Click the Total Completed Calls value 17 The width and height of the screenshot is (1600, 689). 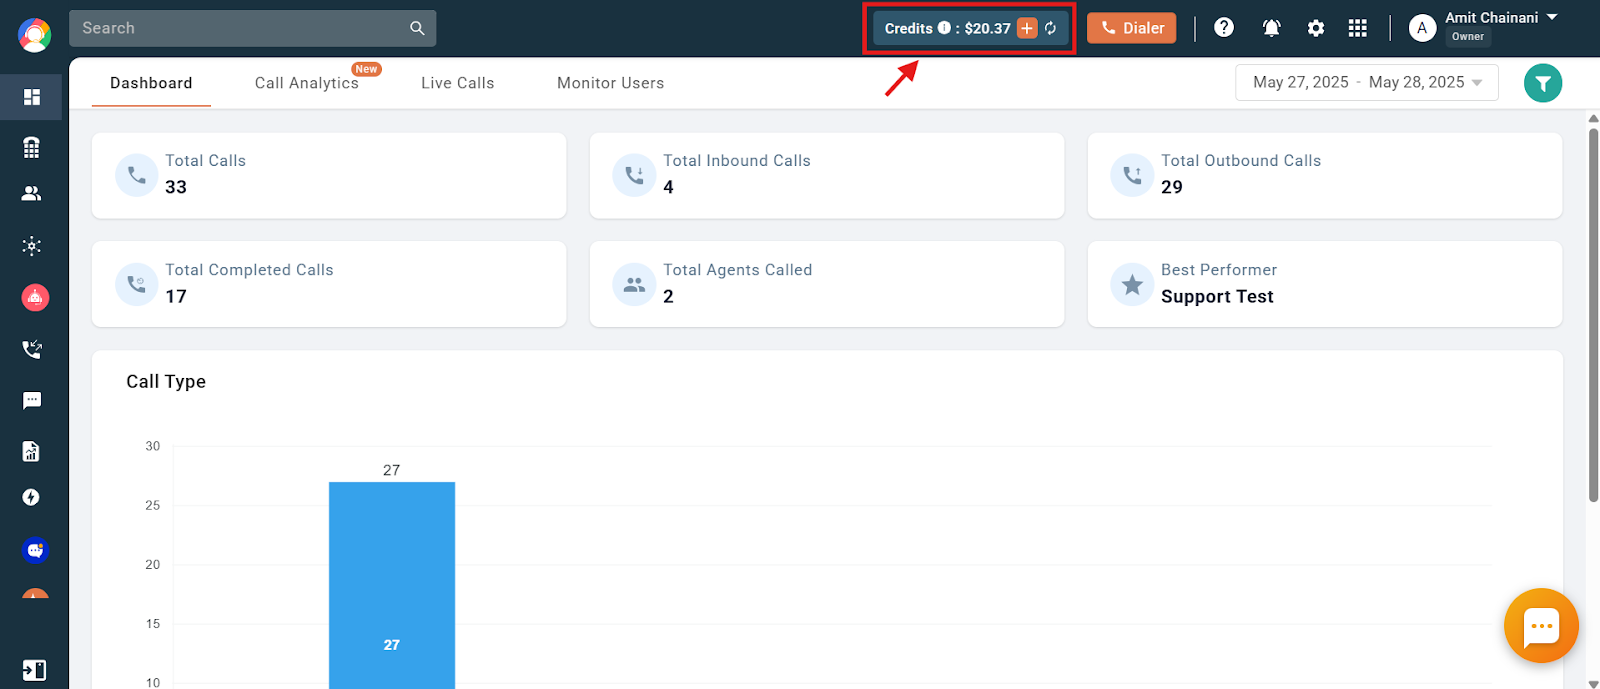(176, 297)
